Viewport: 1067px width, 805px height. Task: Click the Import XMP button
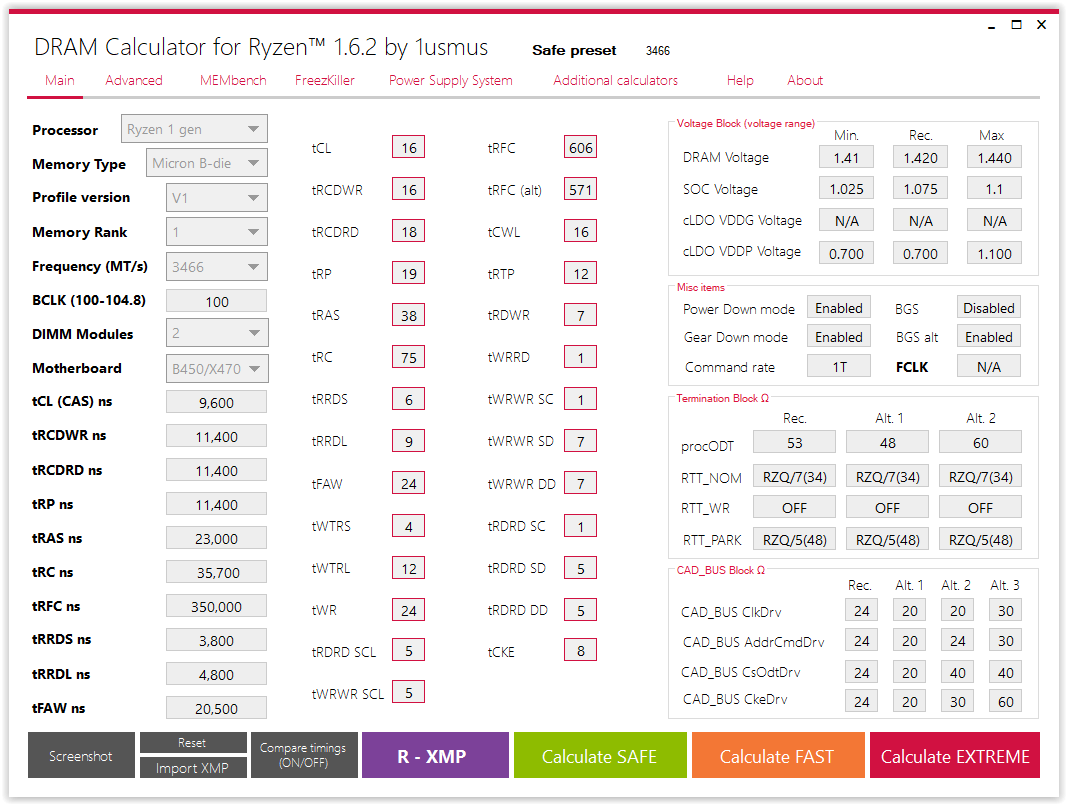193,768
